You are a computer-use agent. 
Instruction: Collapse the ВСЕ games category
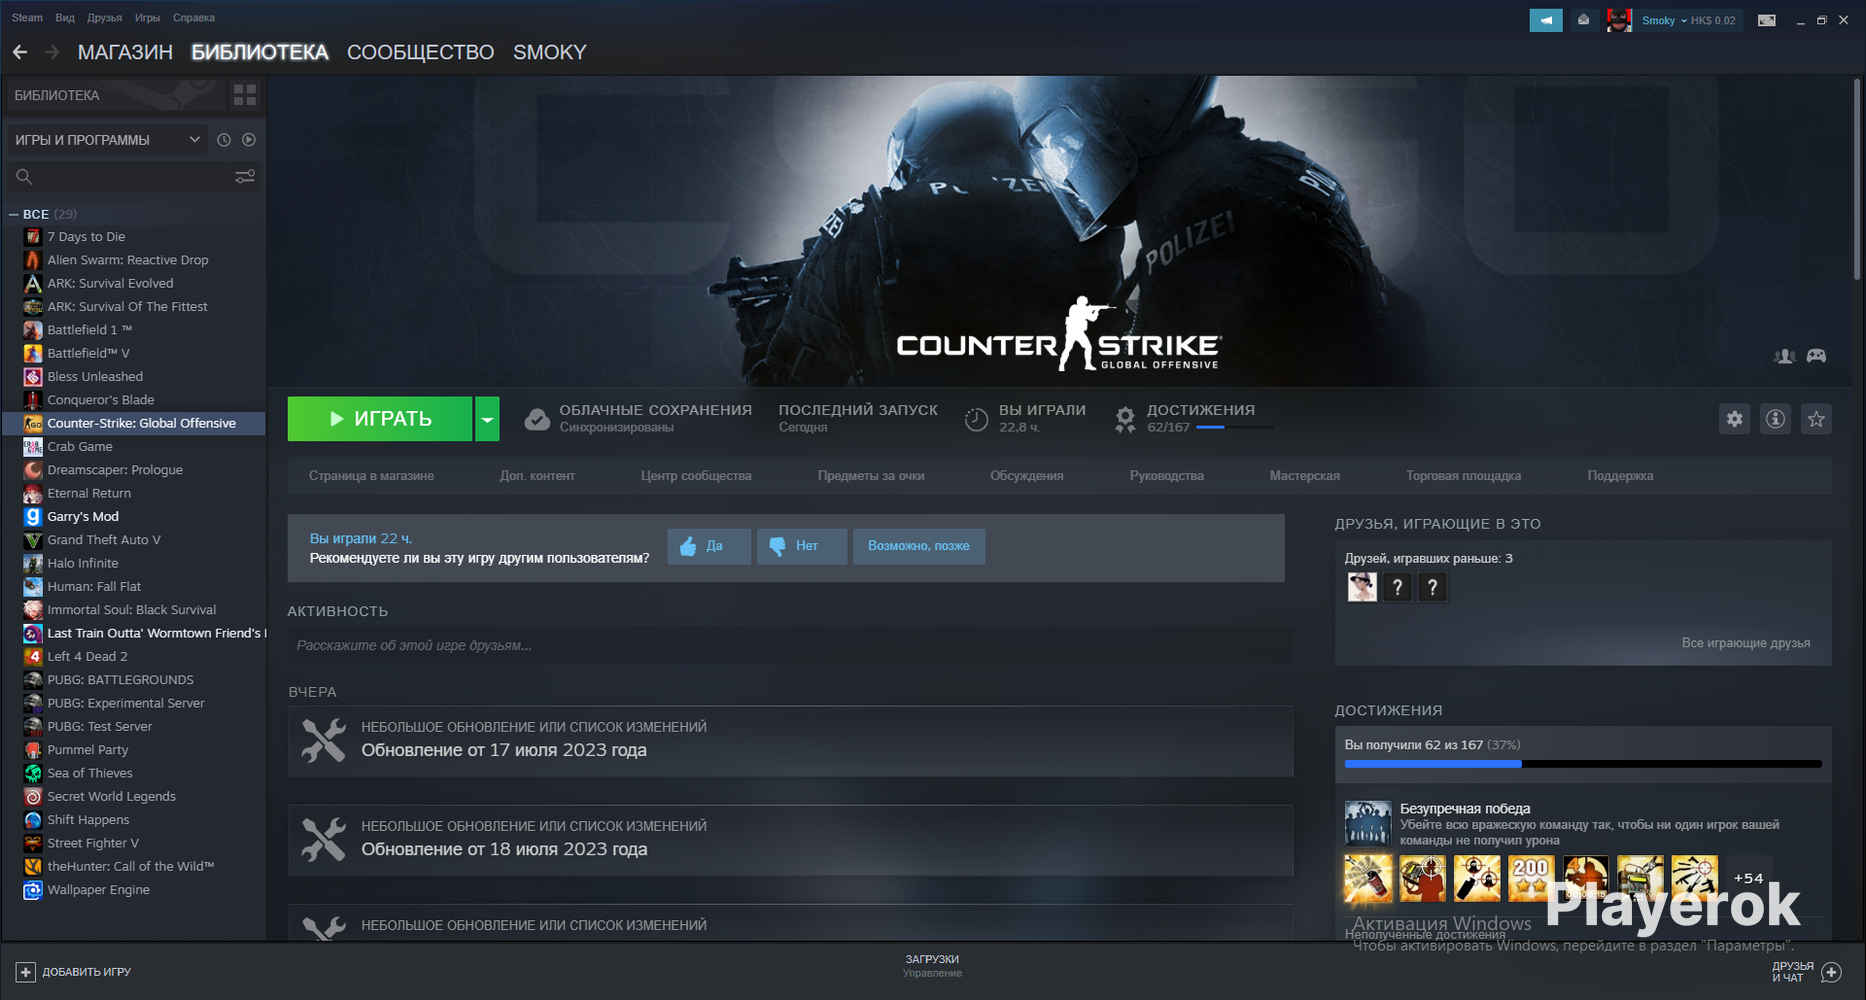[14, 214]
